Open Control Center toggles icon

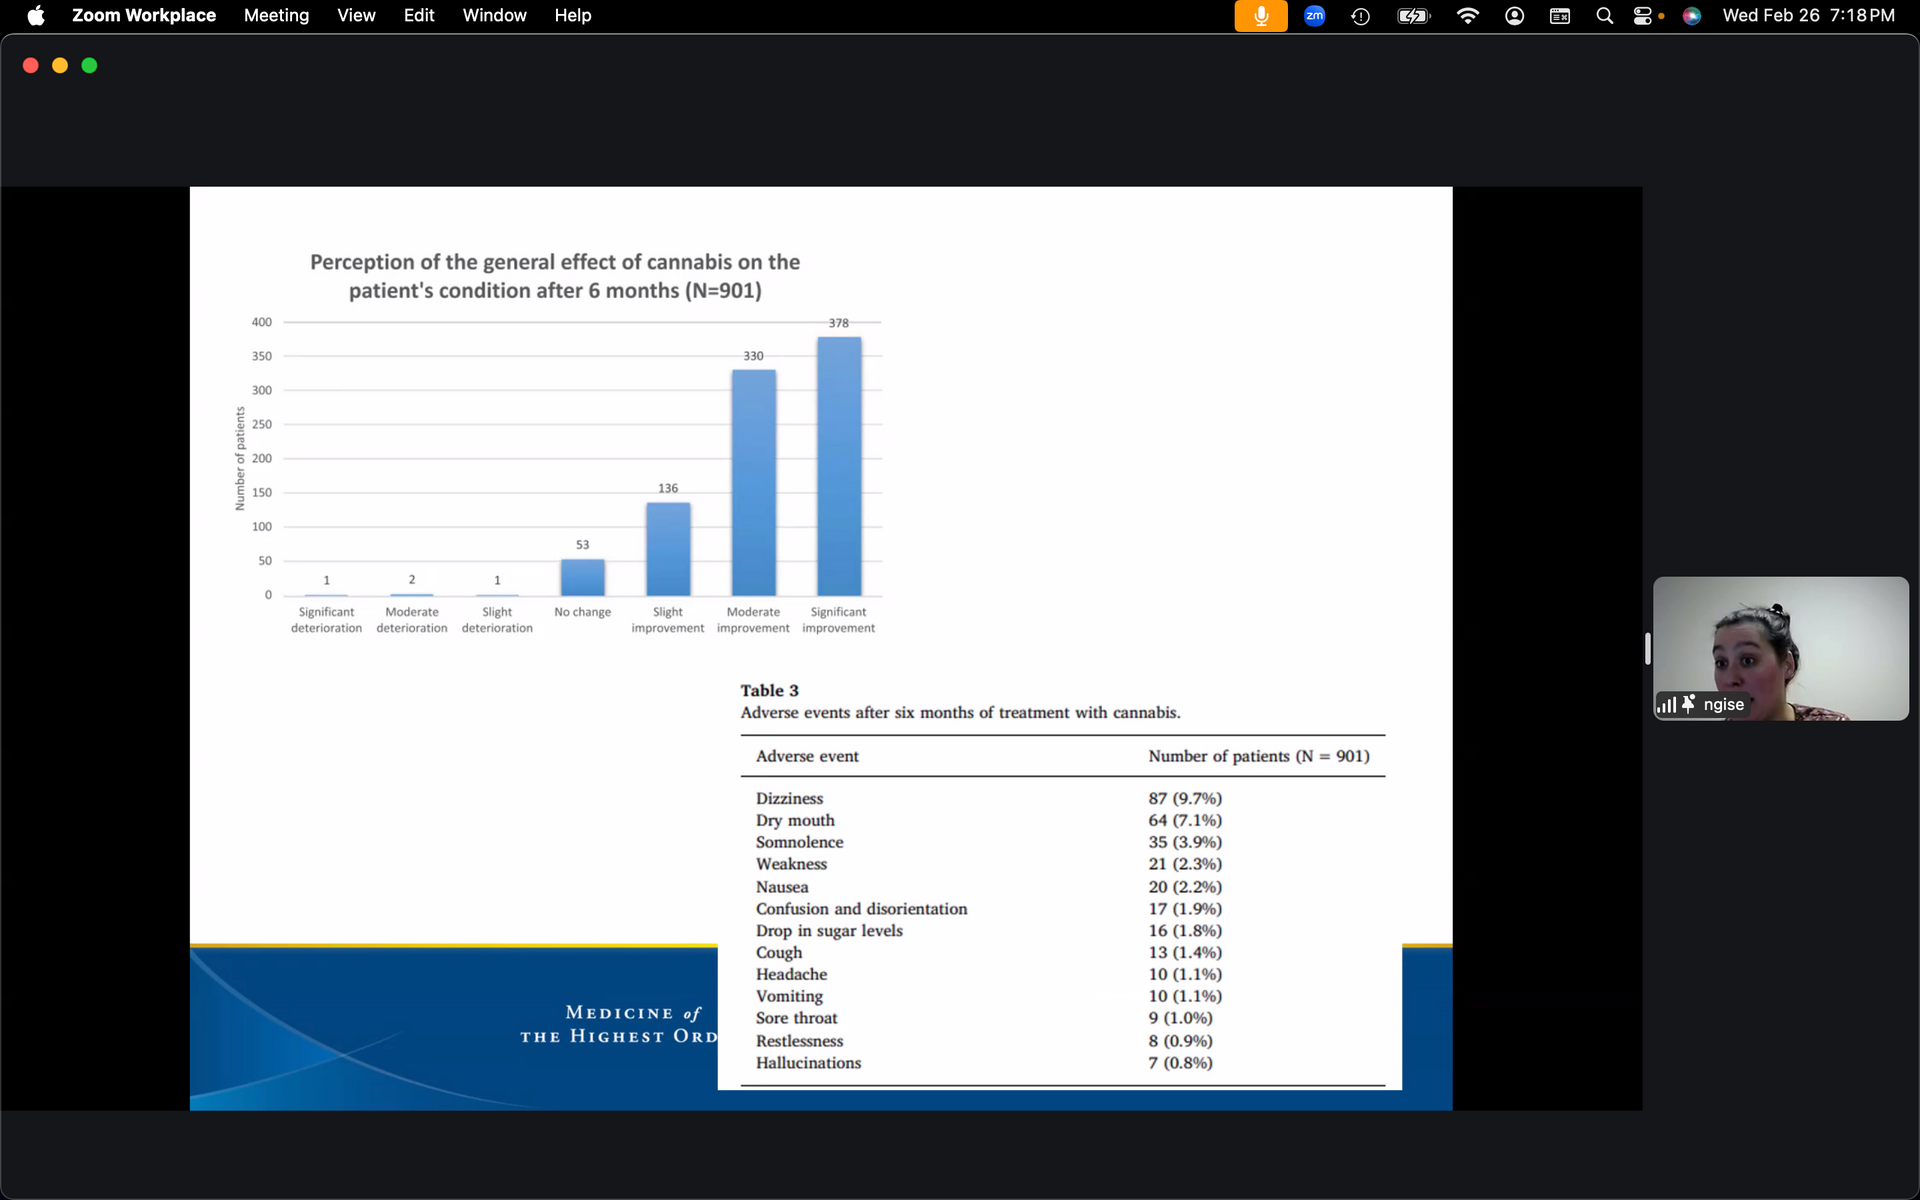point(1645,16)
